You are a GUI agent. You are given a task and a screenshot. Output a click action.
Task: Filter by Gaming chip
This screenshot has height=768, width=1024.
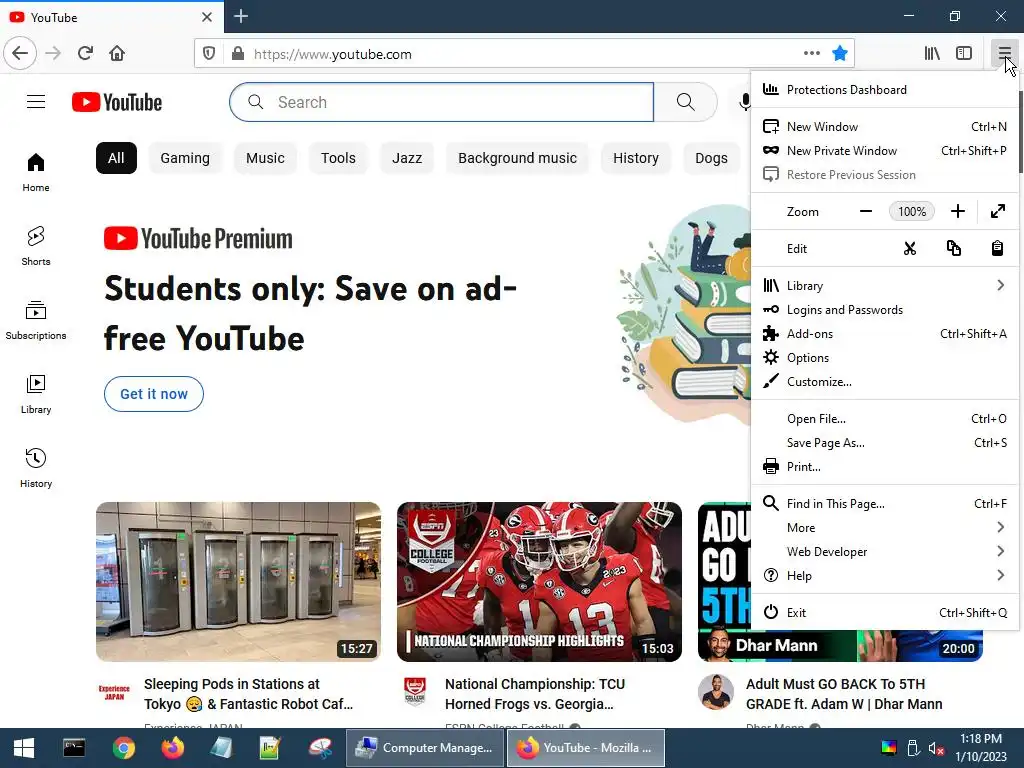[x=185, y=158]
